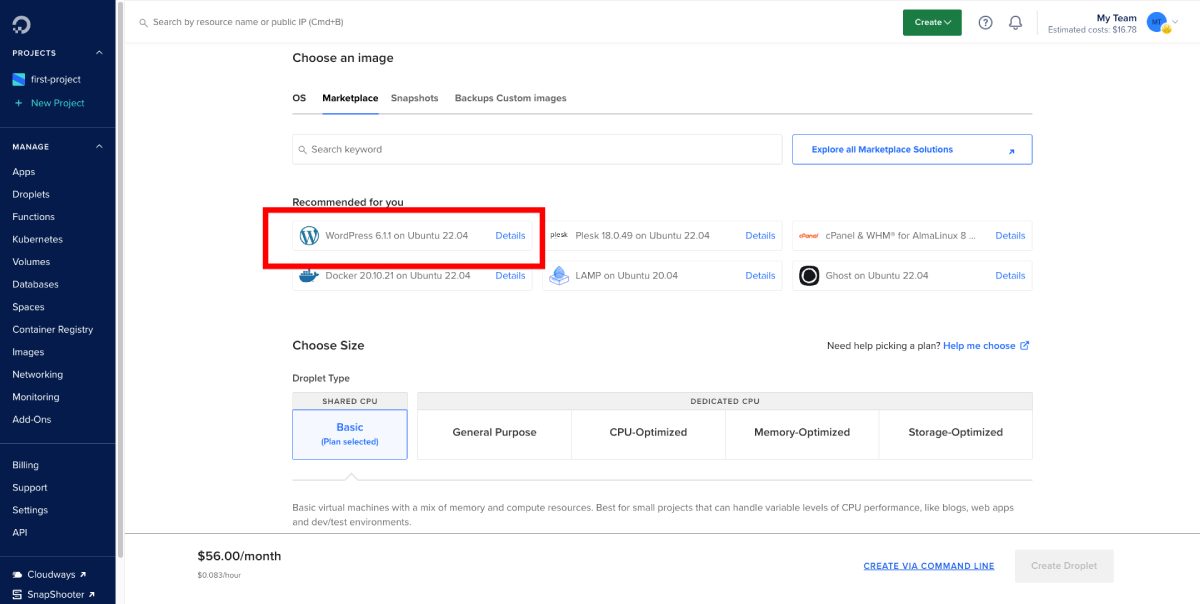Image resolution: width=1200 pixels, height=604 pixels.
Task: Click the plus icon beside New Project
Action: pos(18,103)
